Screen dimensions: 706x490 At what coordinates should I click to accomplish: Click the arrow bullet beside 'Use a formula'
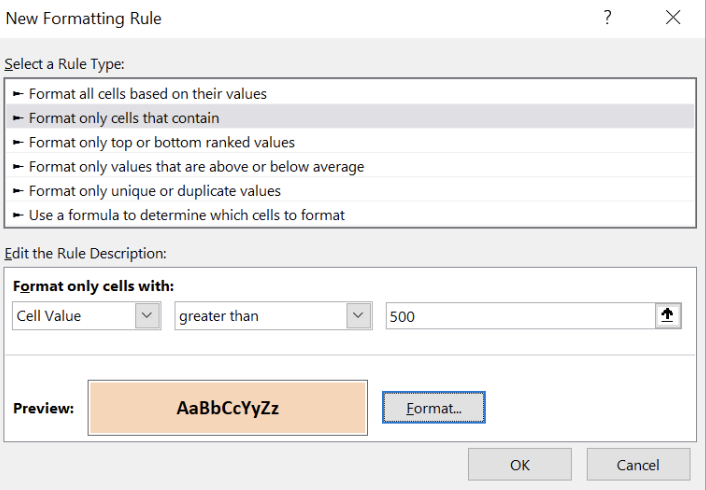[18, 215]
